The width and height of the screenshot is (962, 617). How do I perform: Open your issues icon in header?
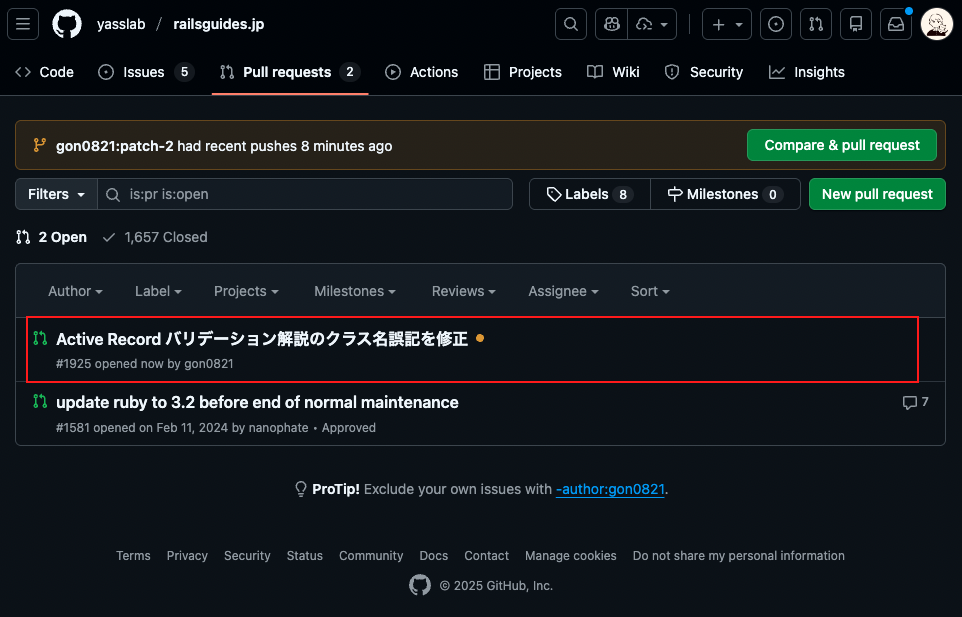tap(775, 24)
